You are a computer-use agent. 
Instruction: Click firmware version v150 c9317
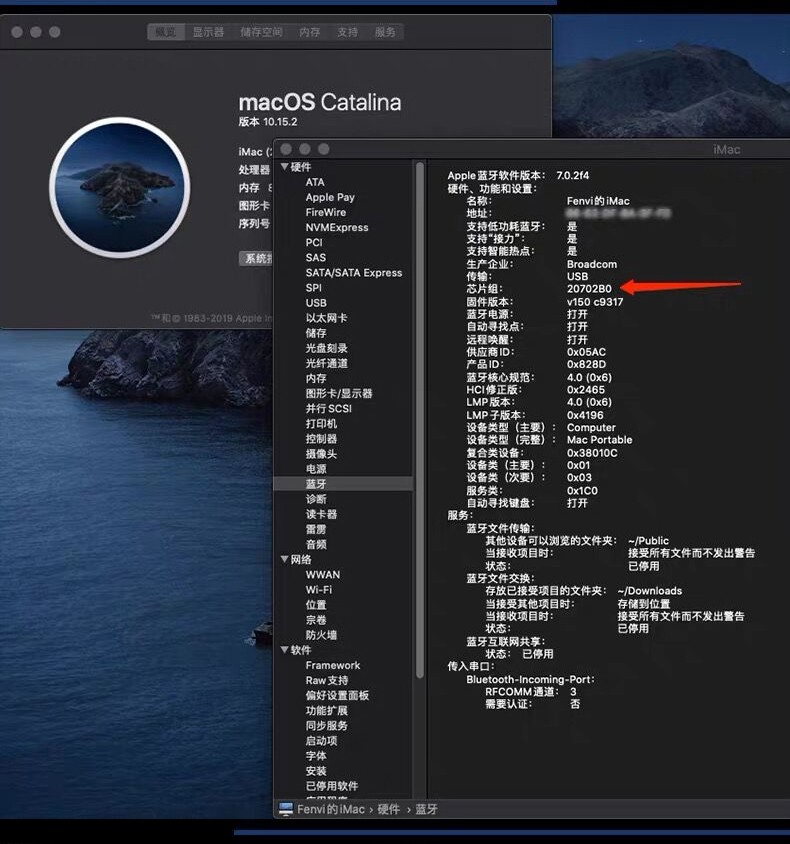(595, 301)
